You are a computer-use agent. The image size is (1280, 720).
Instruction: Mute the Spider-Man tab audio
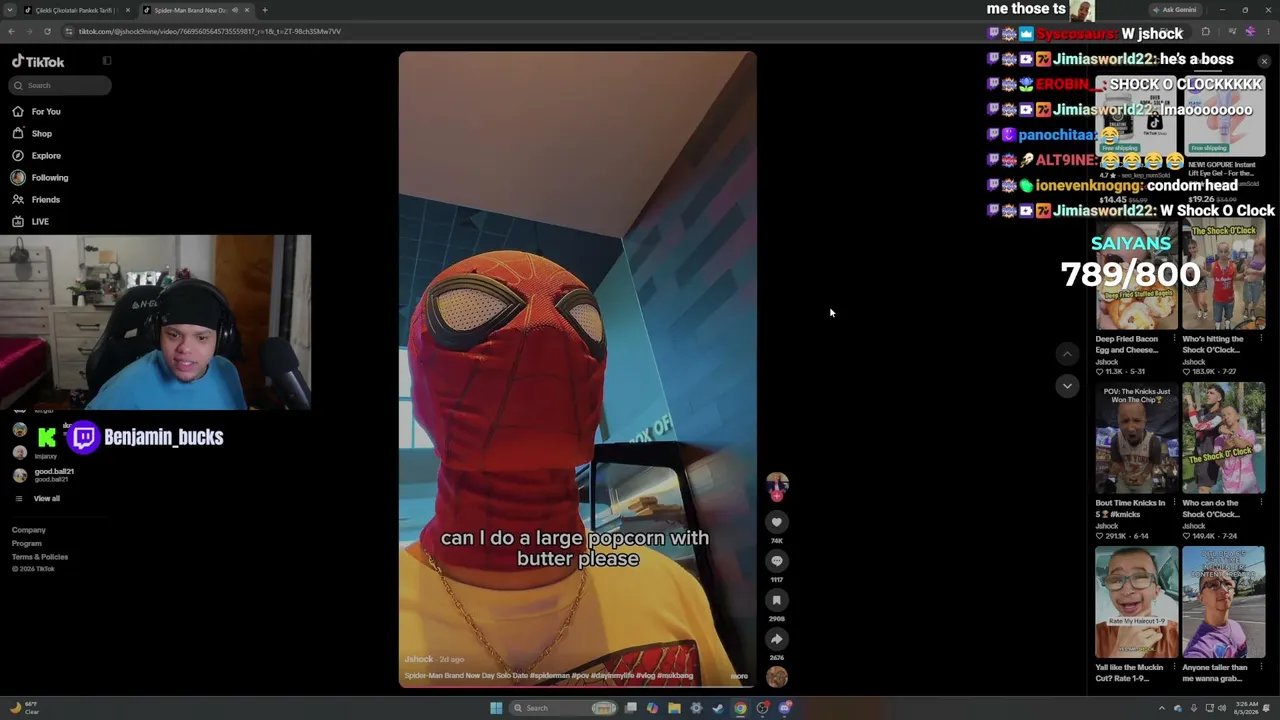point(235,10)
